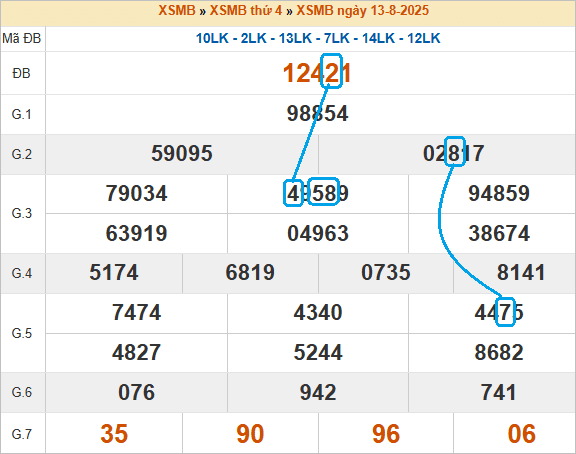The height and width of the screenshot is (454, 576).
Task: Select the G.4 row label
Action: point(22,273)
